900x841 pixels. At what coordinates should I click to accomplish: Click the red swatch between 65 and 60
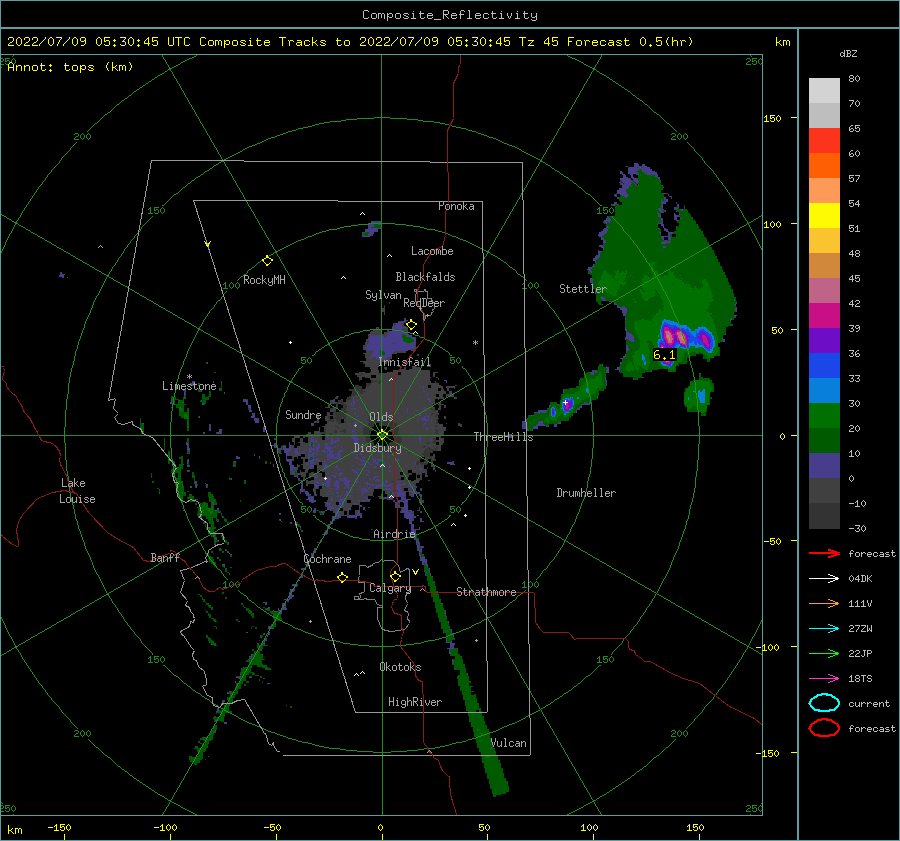pos(824,141)
